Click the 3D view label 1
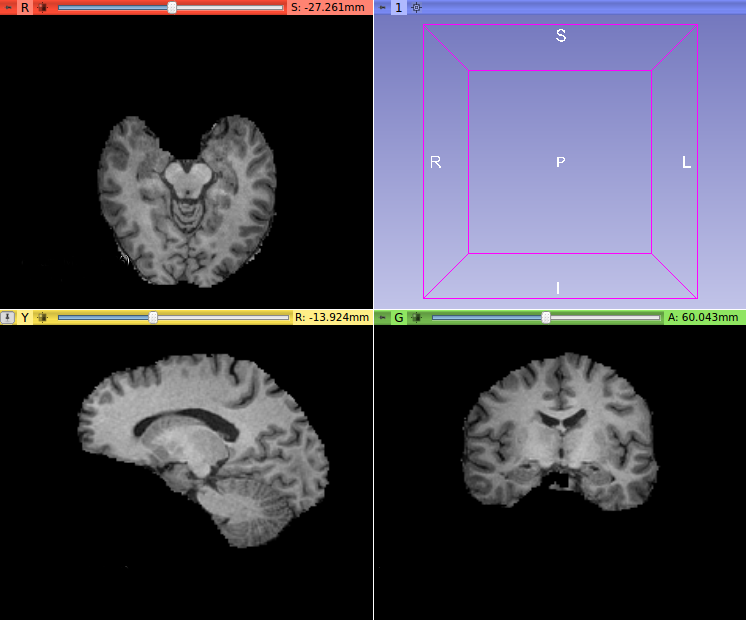The height and width of the screenshot is (620, 746). point(398,7)
